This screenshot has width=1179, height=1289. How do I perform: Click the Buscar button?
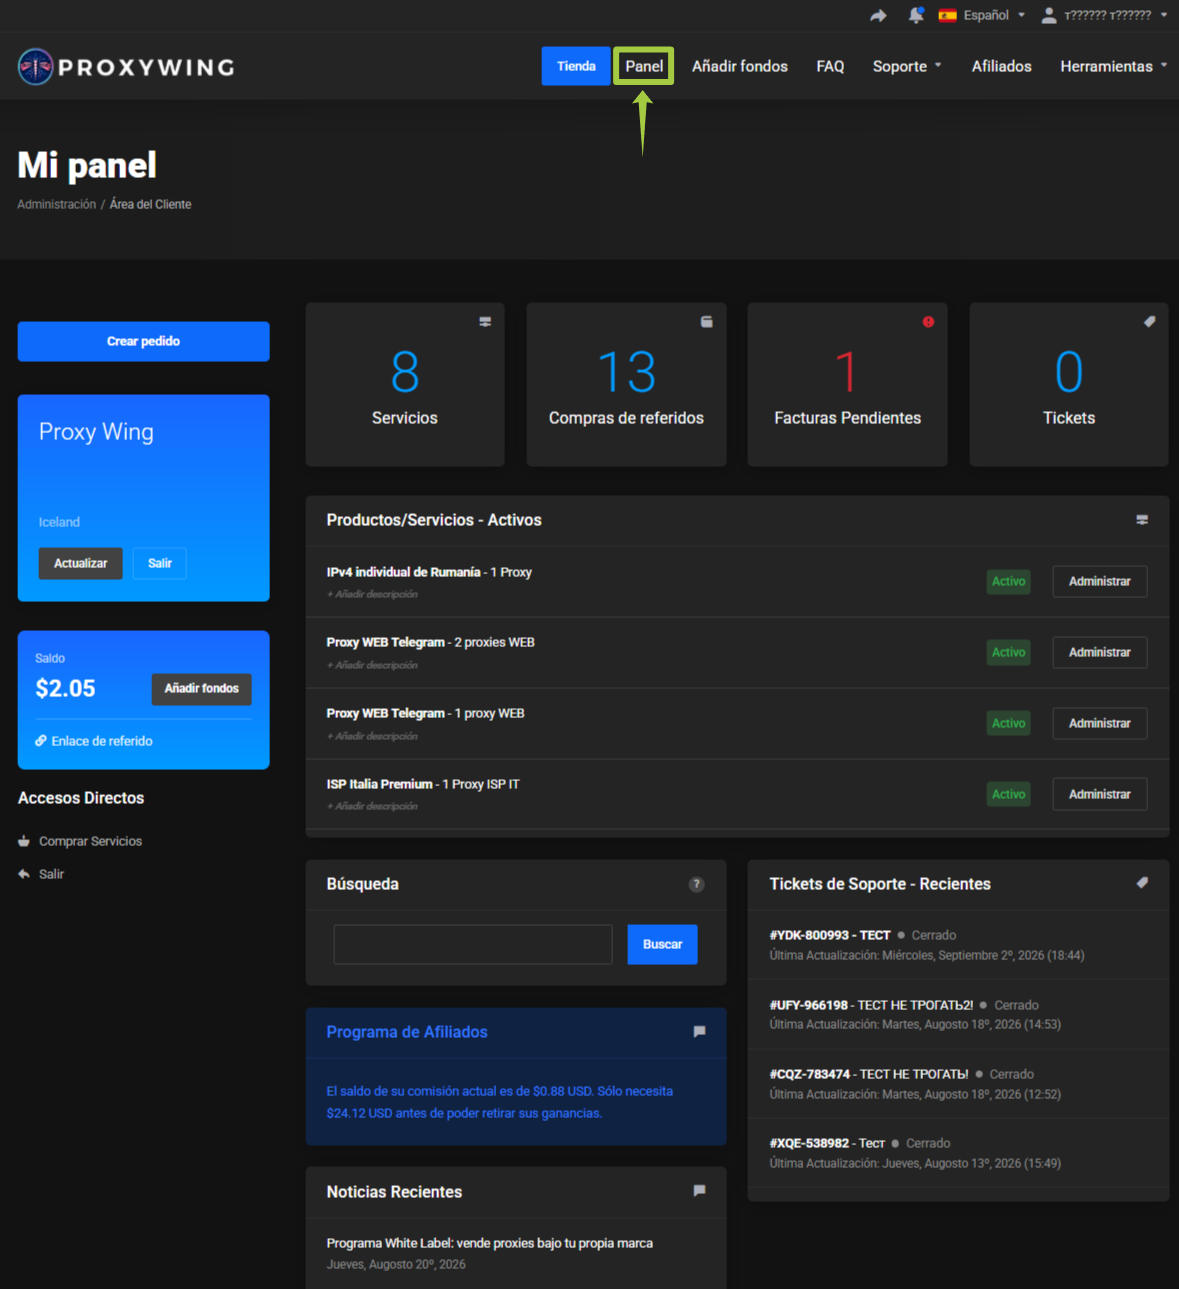[662, 944]
